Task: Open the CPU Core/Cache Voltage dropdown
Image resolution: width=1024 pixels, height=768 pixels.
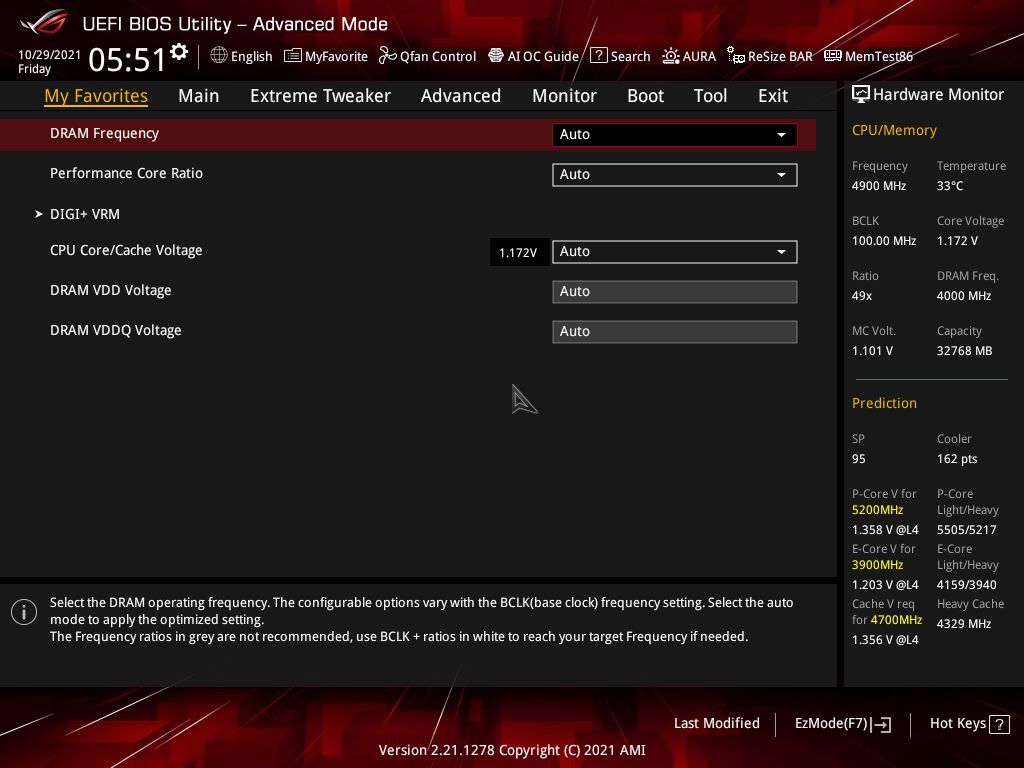Action: (x=675, y=251)
